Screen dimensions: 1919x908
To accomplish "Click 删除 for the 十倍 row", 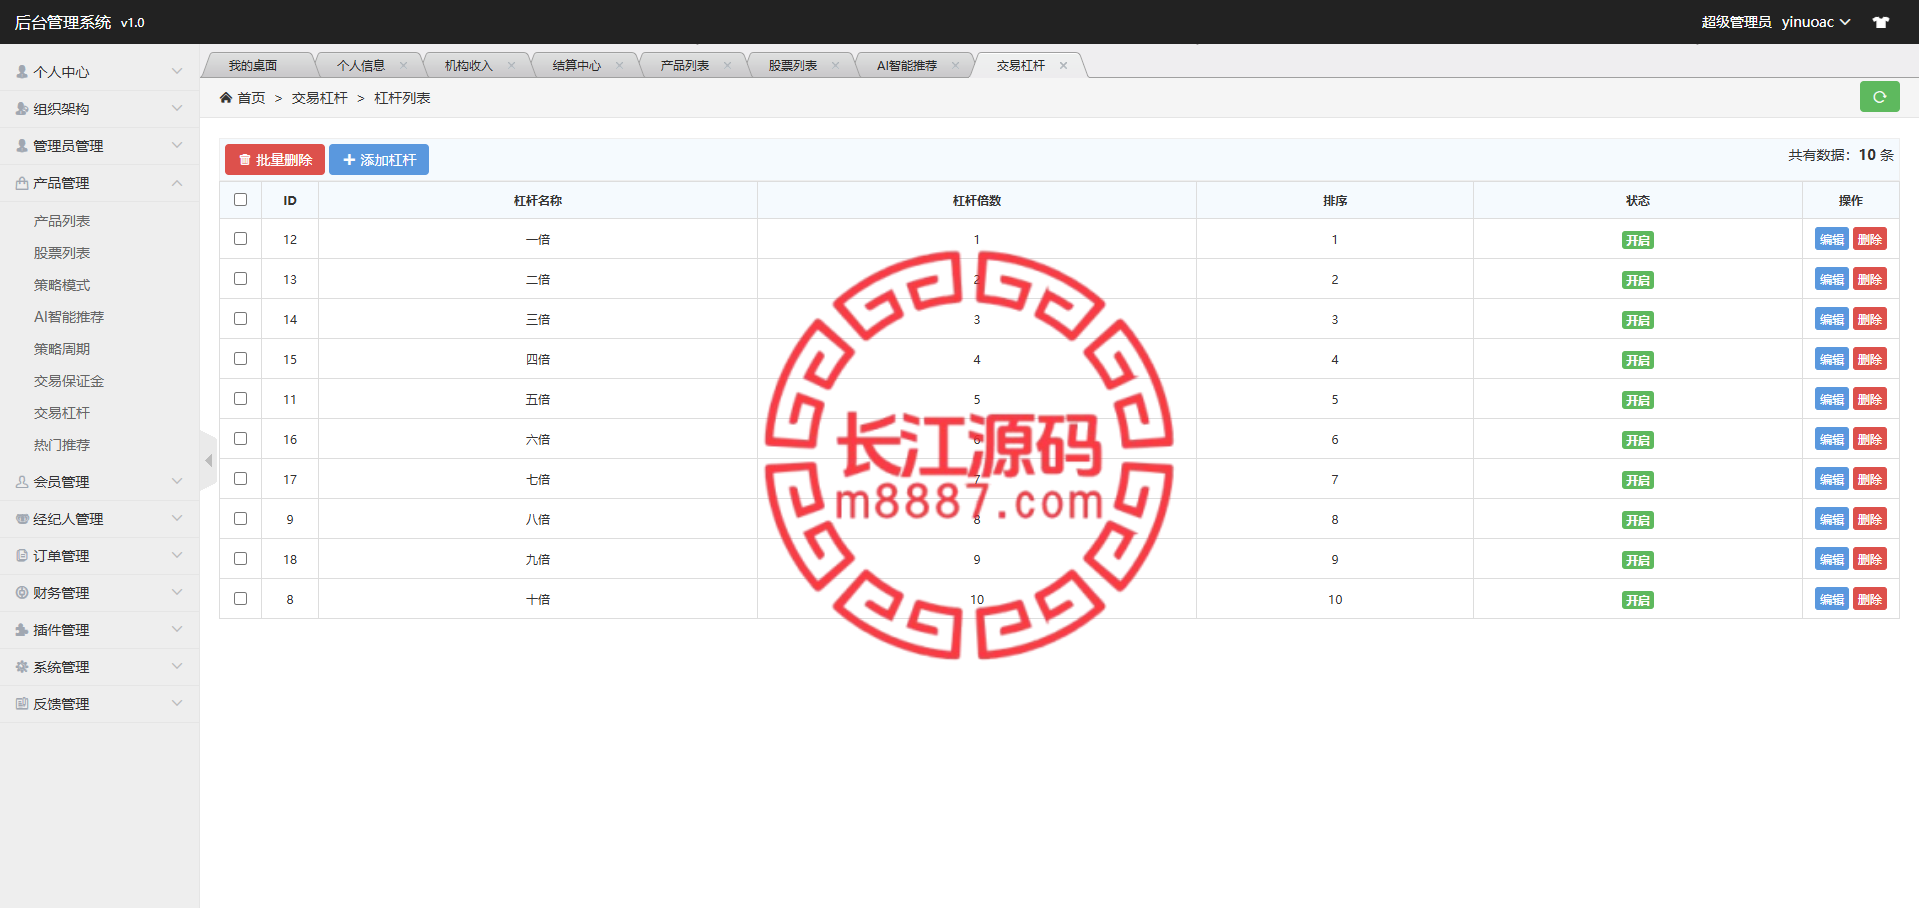I will tap(1870, 599).
